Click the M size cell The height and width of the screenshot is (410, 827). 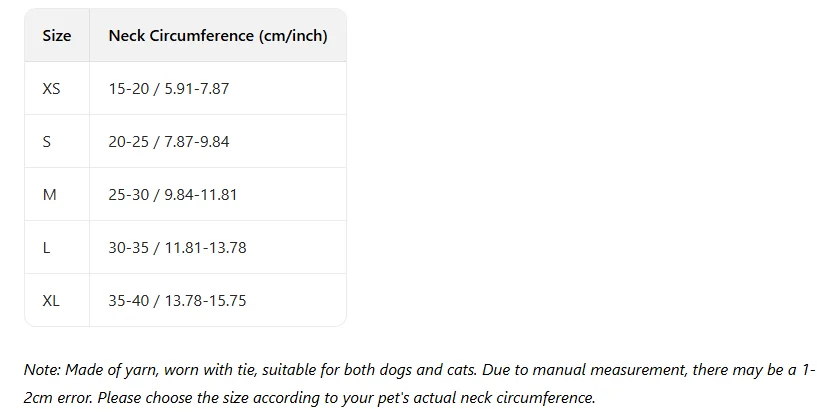(49, 194)
